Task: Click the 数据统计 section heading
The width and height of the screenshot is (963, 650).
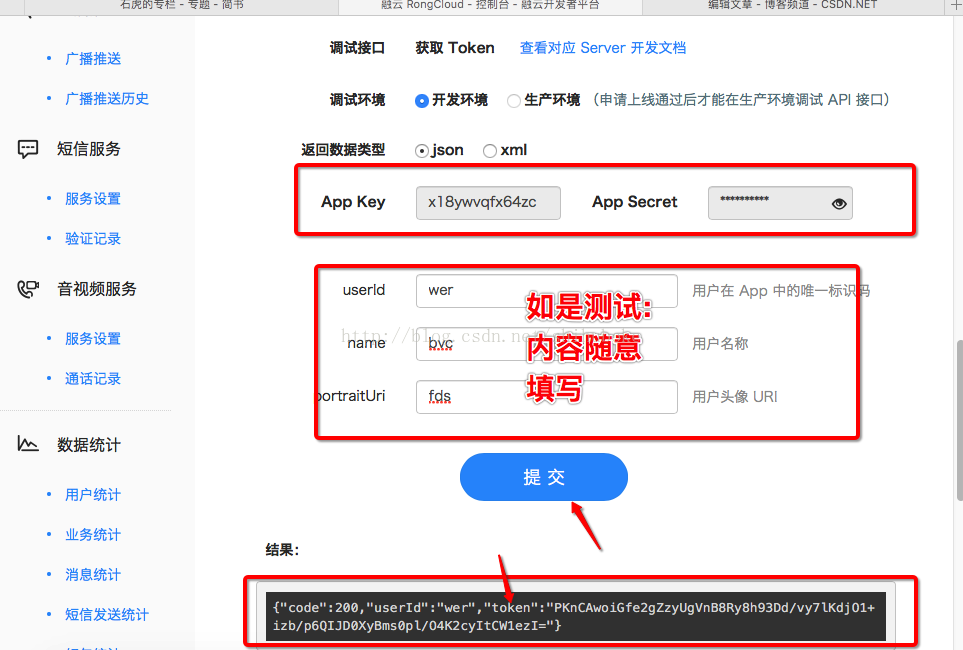Action: [88, 445]
